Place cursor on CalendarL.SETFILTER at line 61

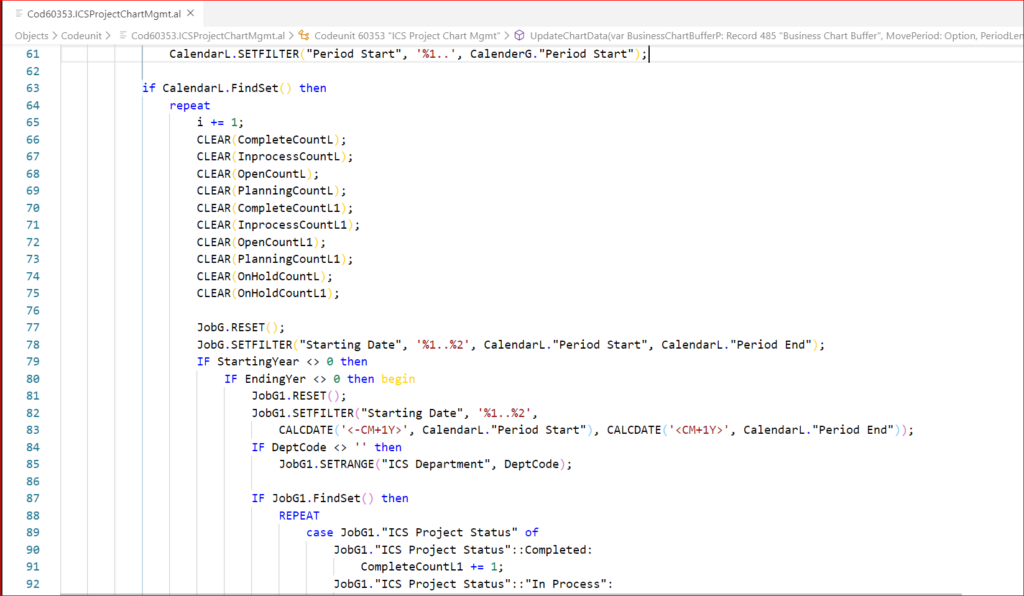234,54
